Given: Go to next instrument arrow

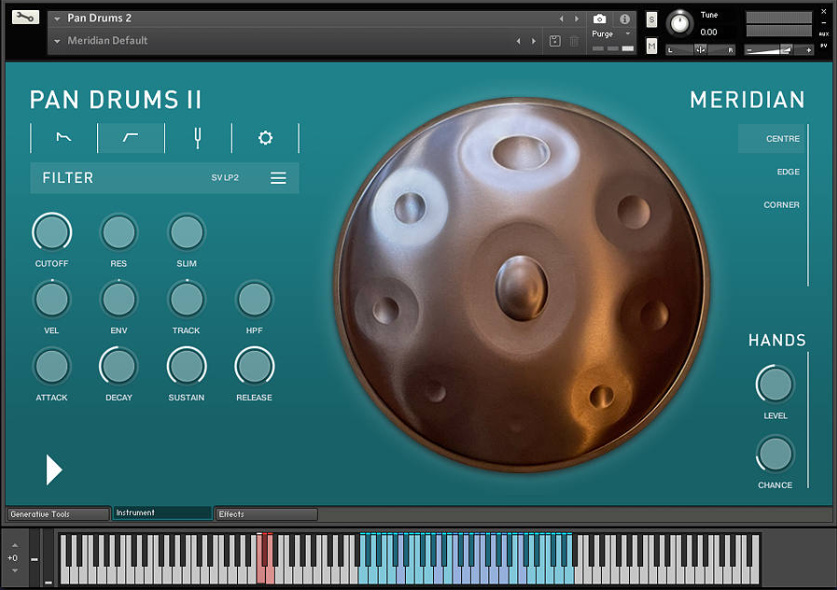Looking at the screenshot, I should pos(577,19).
